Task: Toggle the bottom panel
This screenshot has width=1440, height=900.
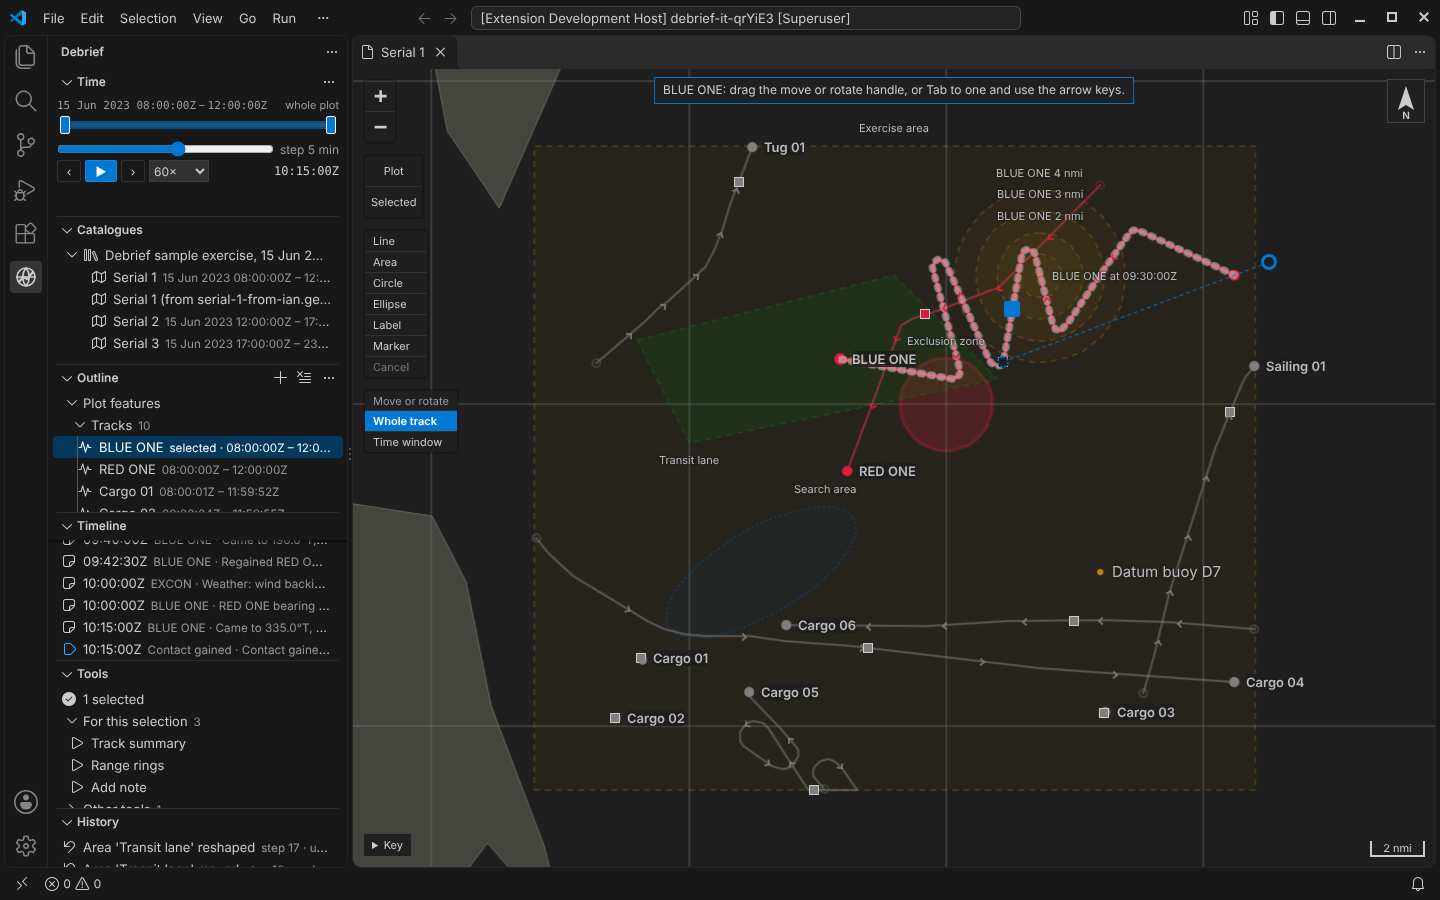Action: (1303, 18)
